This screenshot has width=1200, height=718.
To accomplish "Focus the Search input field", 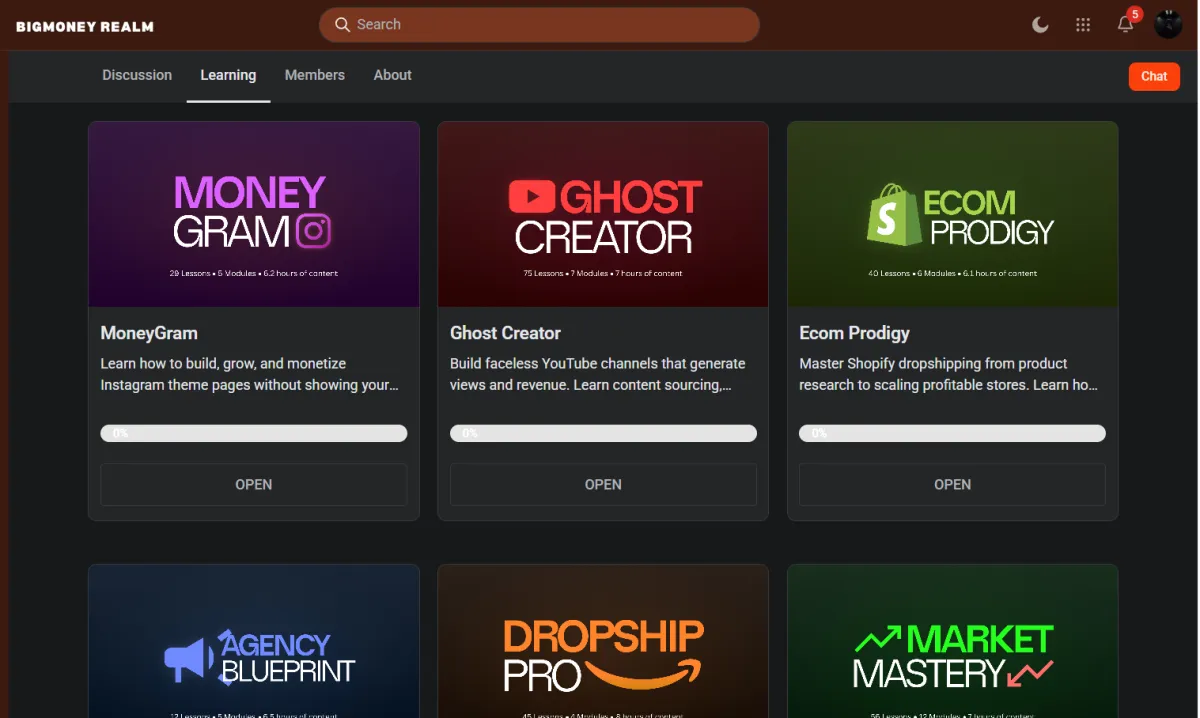I will click(x=539, y=24).
